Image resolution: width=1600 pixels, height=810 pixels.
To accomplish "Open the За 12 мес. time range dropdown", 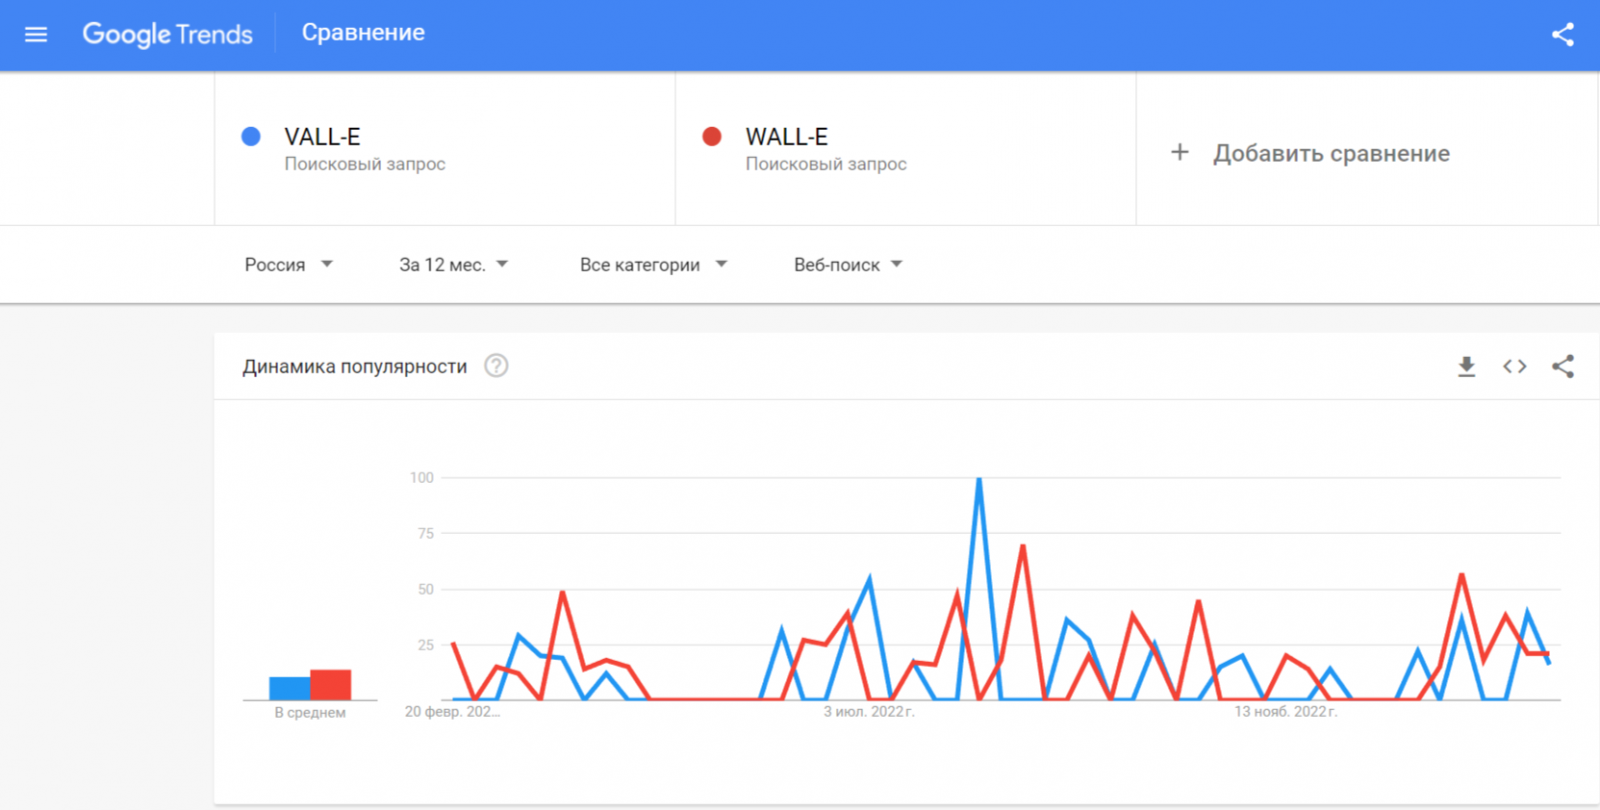I will pyautogui.click(x=453, y=265).
